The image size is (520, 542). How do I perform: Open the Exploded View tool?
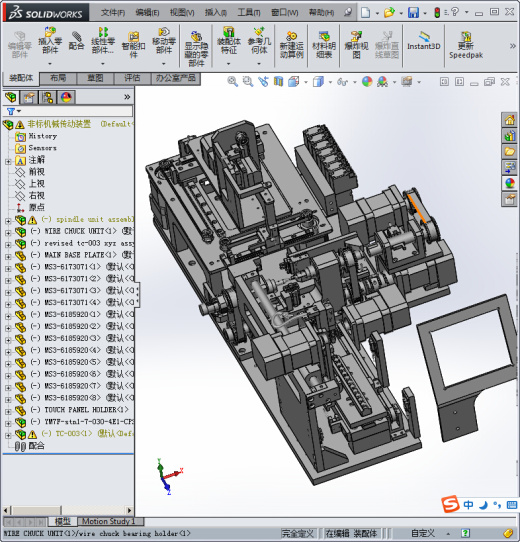356,45
